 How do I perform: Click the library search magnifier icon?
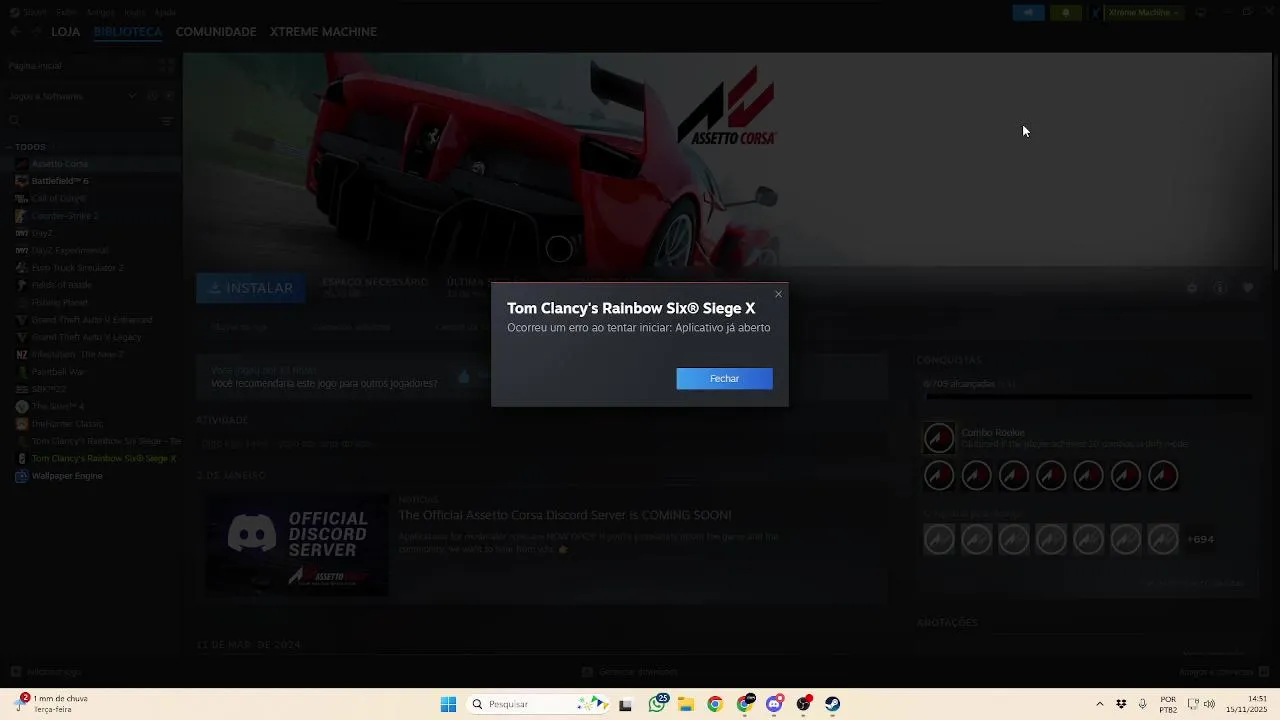[14, 121]
